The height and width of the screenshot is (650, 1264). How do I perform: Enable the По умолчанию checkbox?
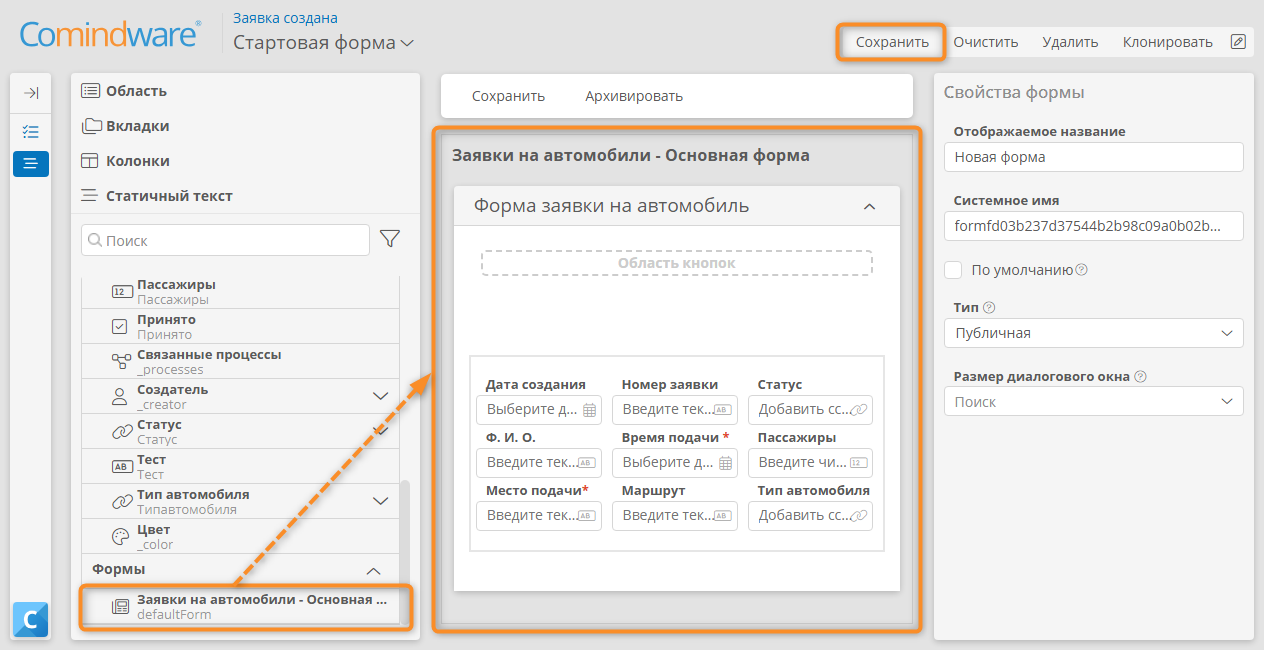pos(953,270)
